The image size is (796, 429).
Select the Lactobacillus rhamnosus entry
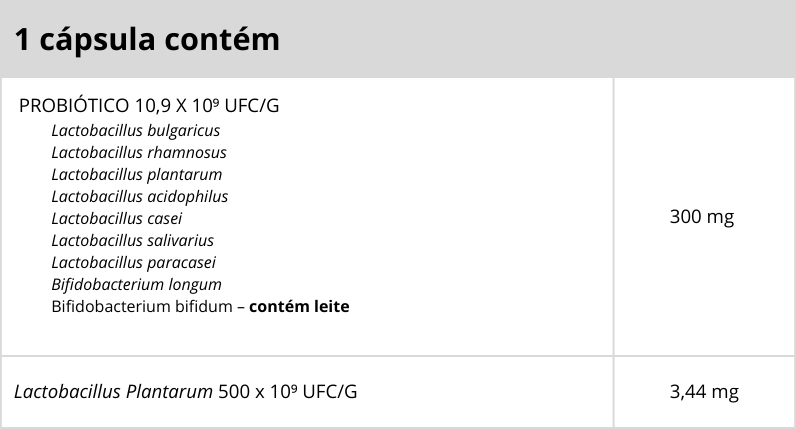pos(138,153)
